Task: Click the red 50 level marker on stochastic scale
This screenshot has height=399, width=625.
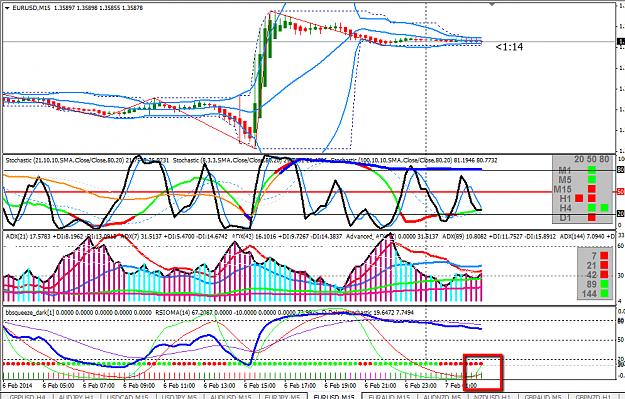Action: click(621, 192)
